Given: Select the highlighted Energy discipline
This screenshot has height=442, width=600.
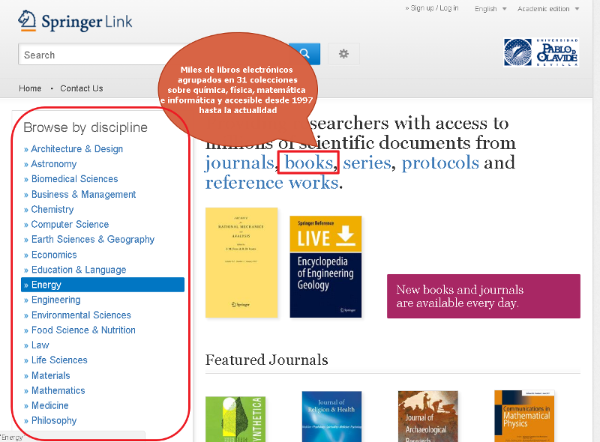Looking at the screenshot, I should pyautogui.click(x=103, y=285).
